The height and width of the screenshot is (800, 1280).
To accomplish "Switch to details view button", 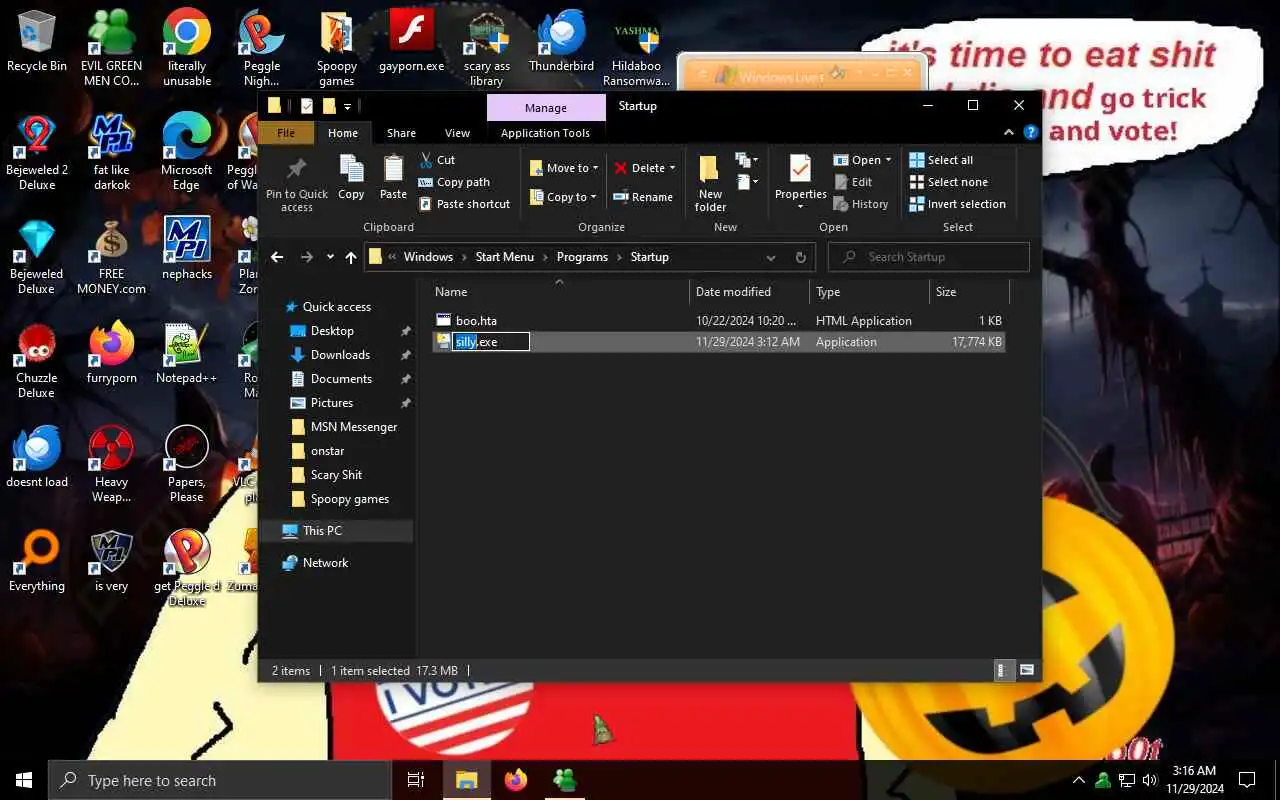I will tap(1003, 670).
